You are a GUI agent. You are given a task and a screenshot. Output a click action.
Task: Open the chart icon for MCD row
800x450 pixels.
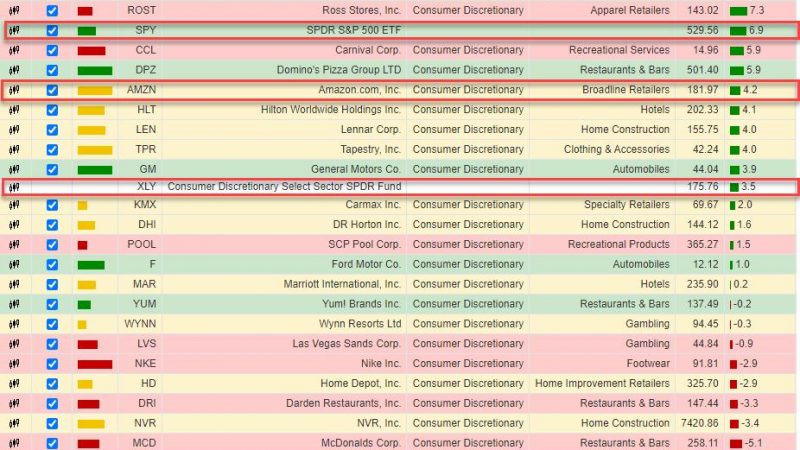coord(14,443)
